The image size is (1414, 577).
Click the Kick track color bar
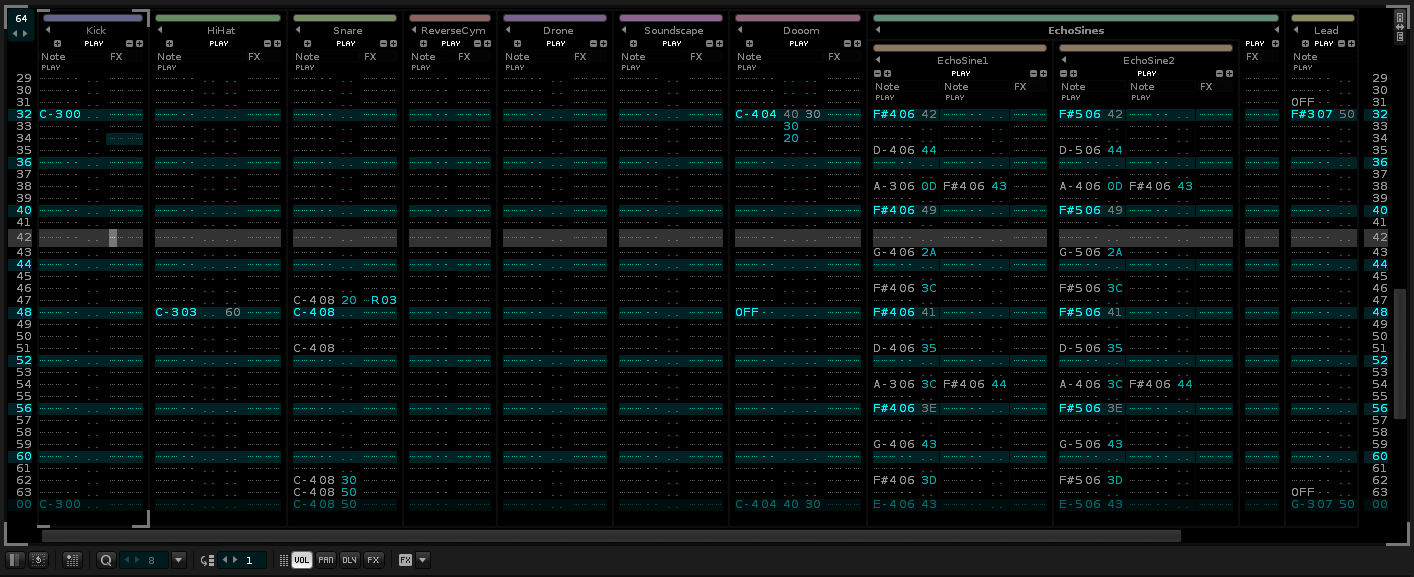coord(93,18)
